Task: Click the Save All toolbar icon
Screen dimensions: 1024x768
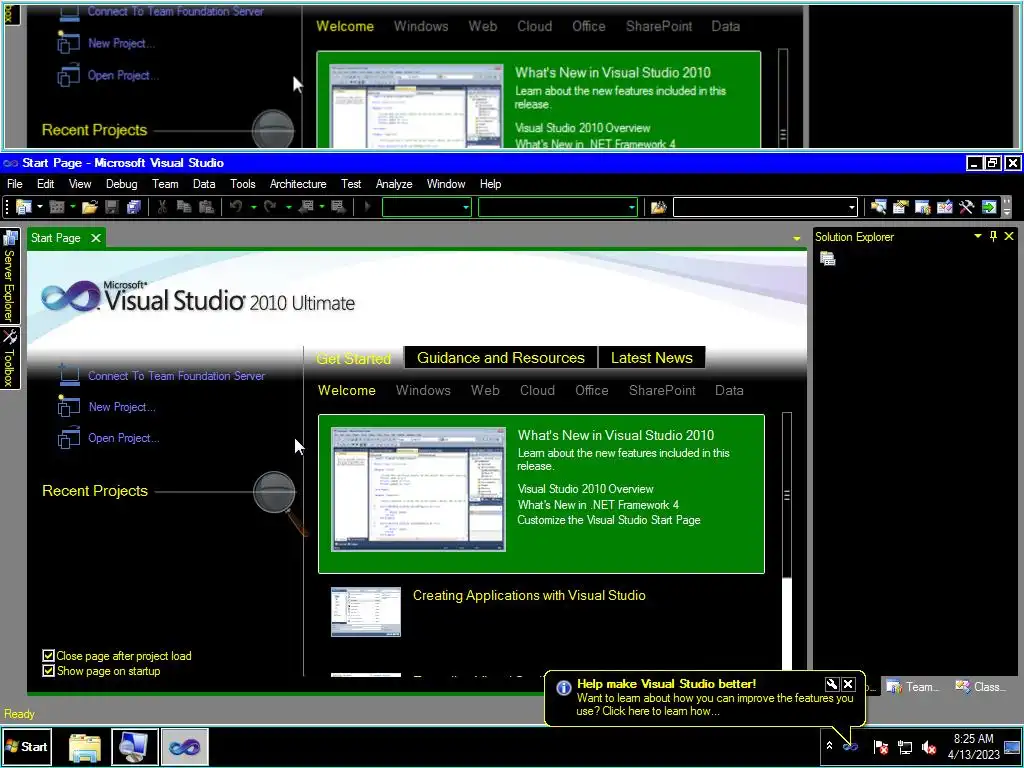Action: coord(134,207)
